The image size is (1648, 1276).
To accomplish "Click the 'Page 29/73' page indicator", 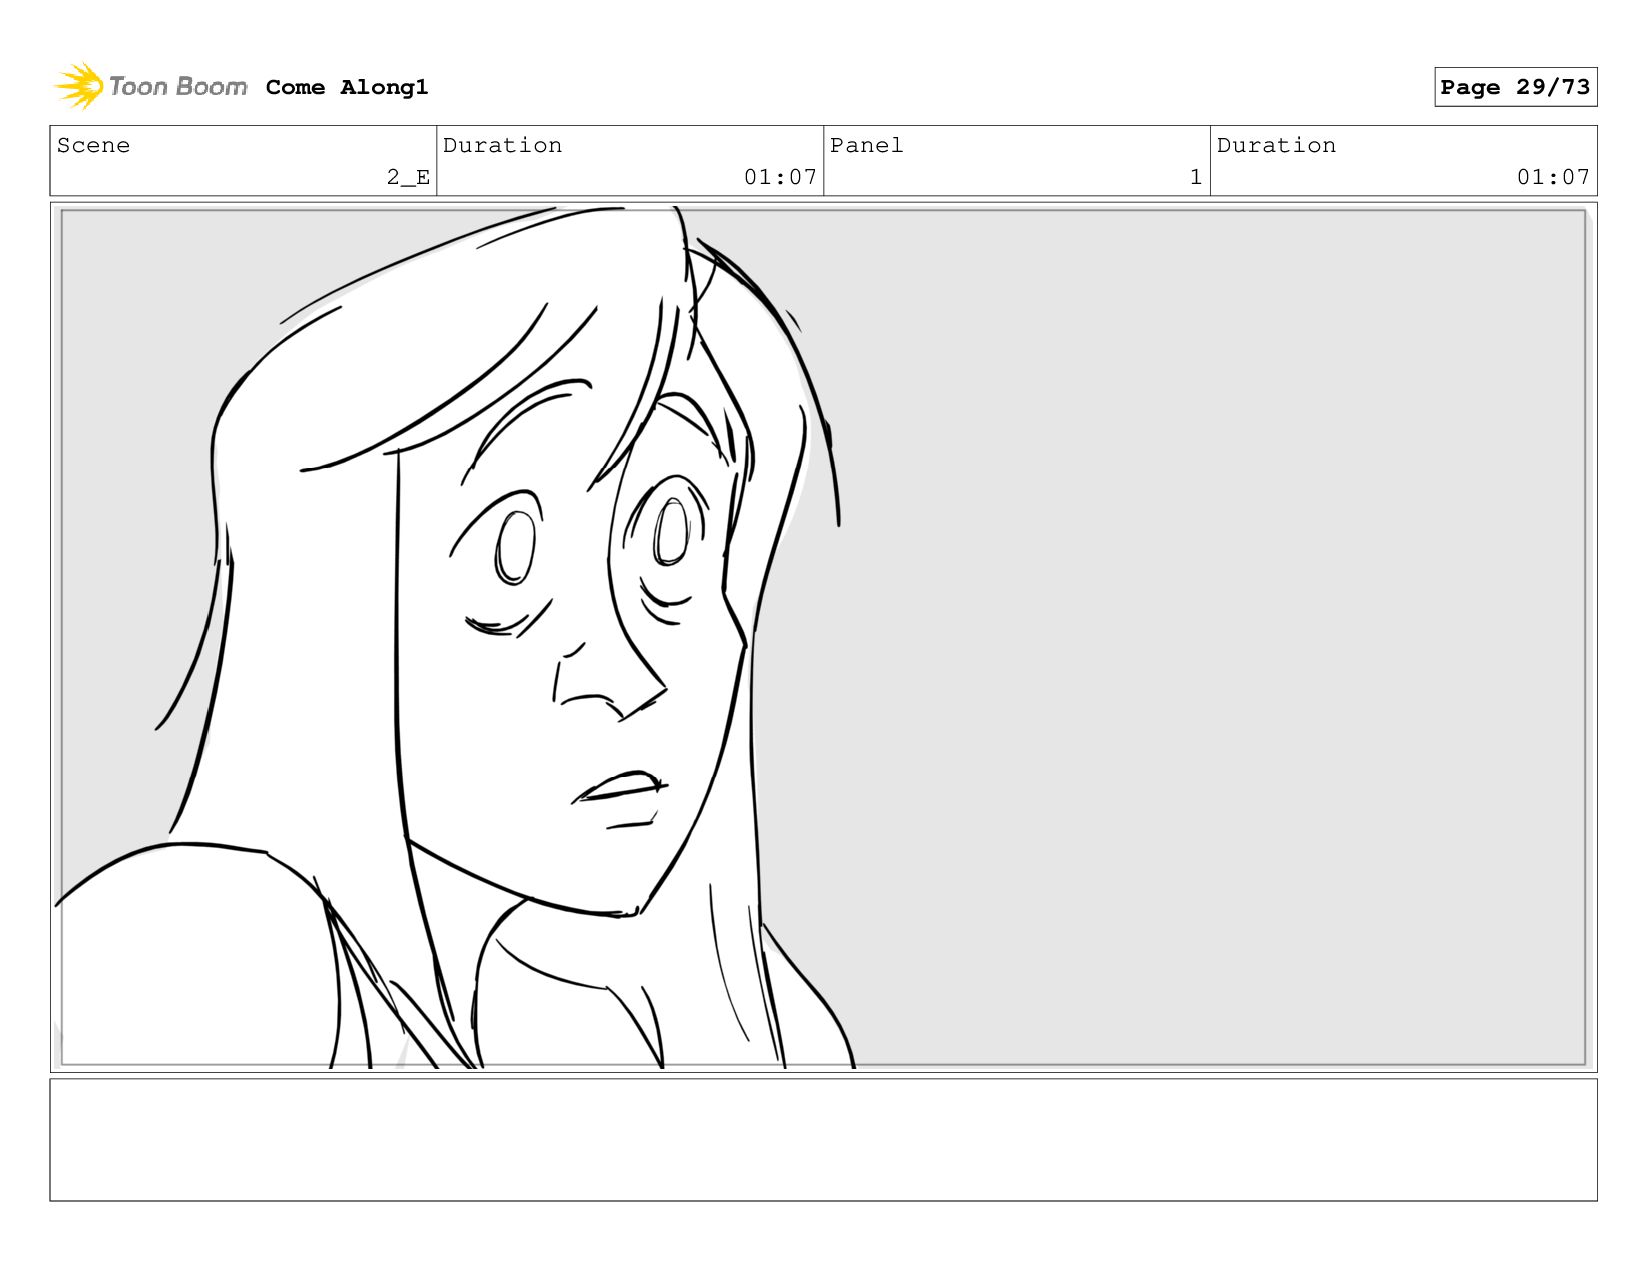I will [1515, 87].
